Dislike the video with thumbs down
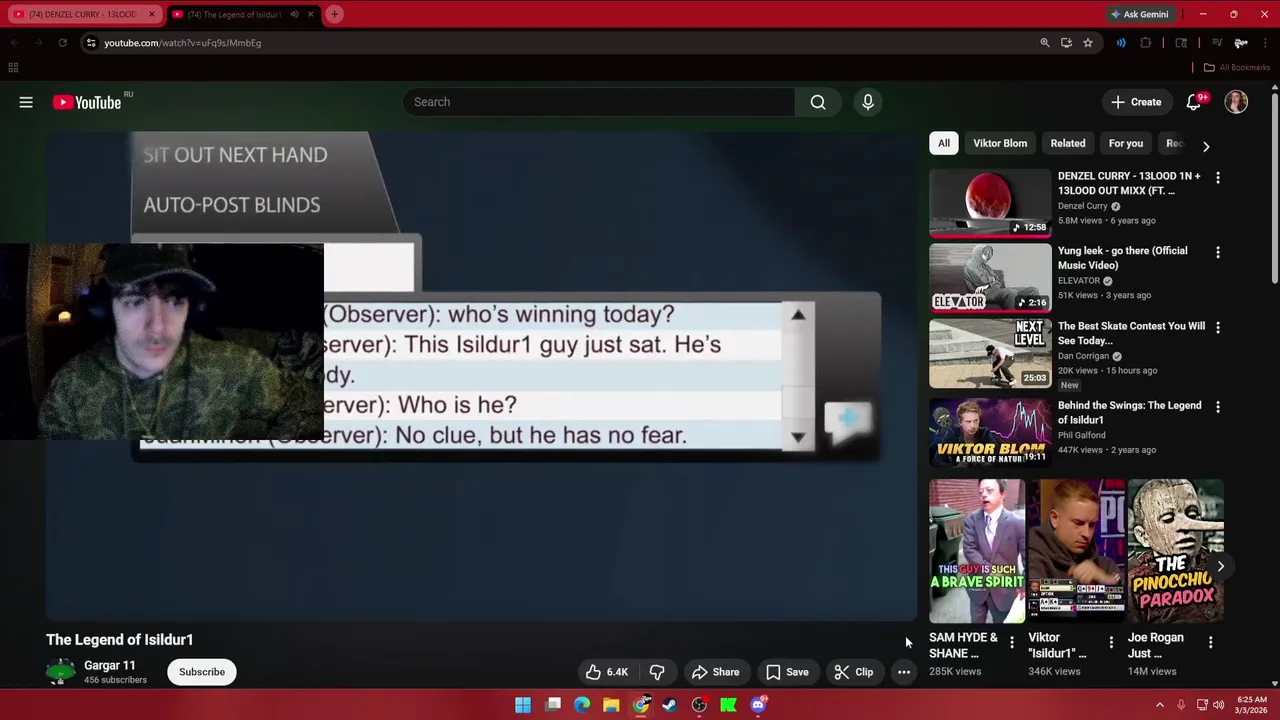1280x720 pixels. point(657,672)
